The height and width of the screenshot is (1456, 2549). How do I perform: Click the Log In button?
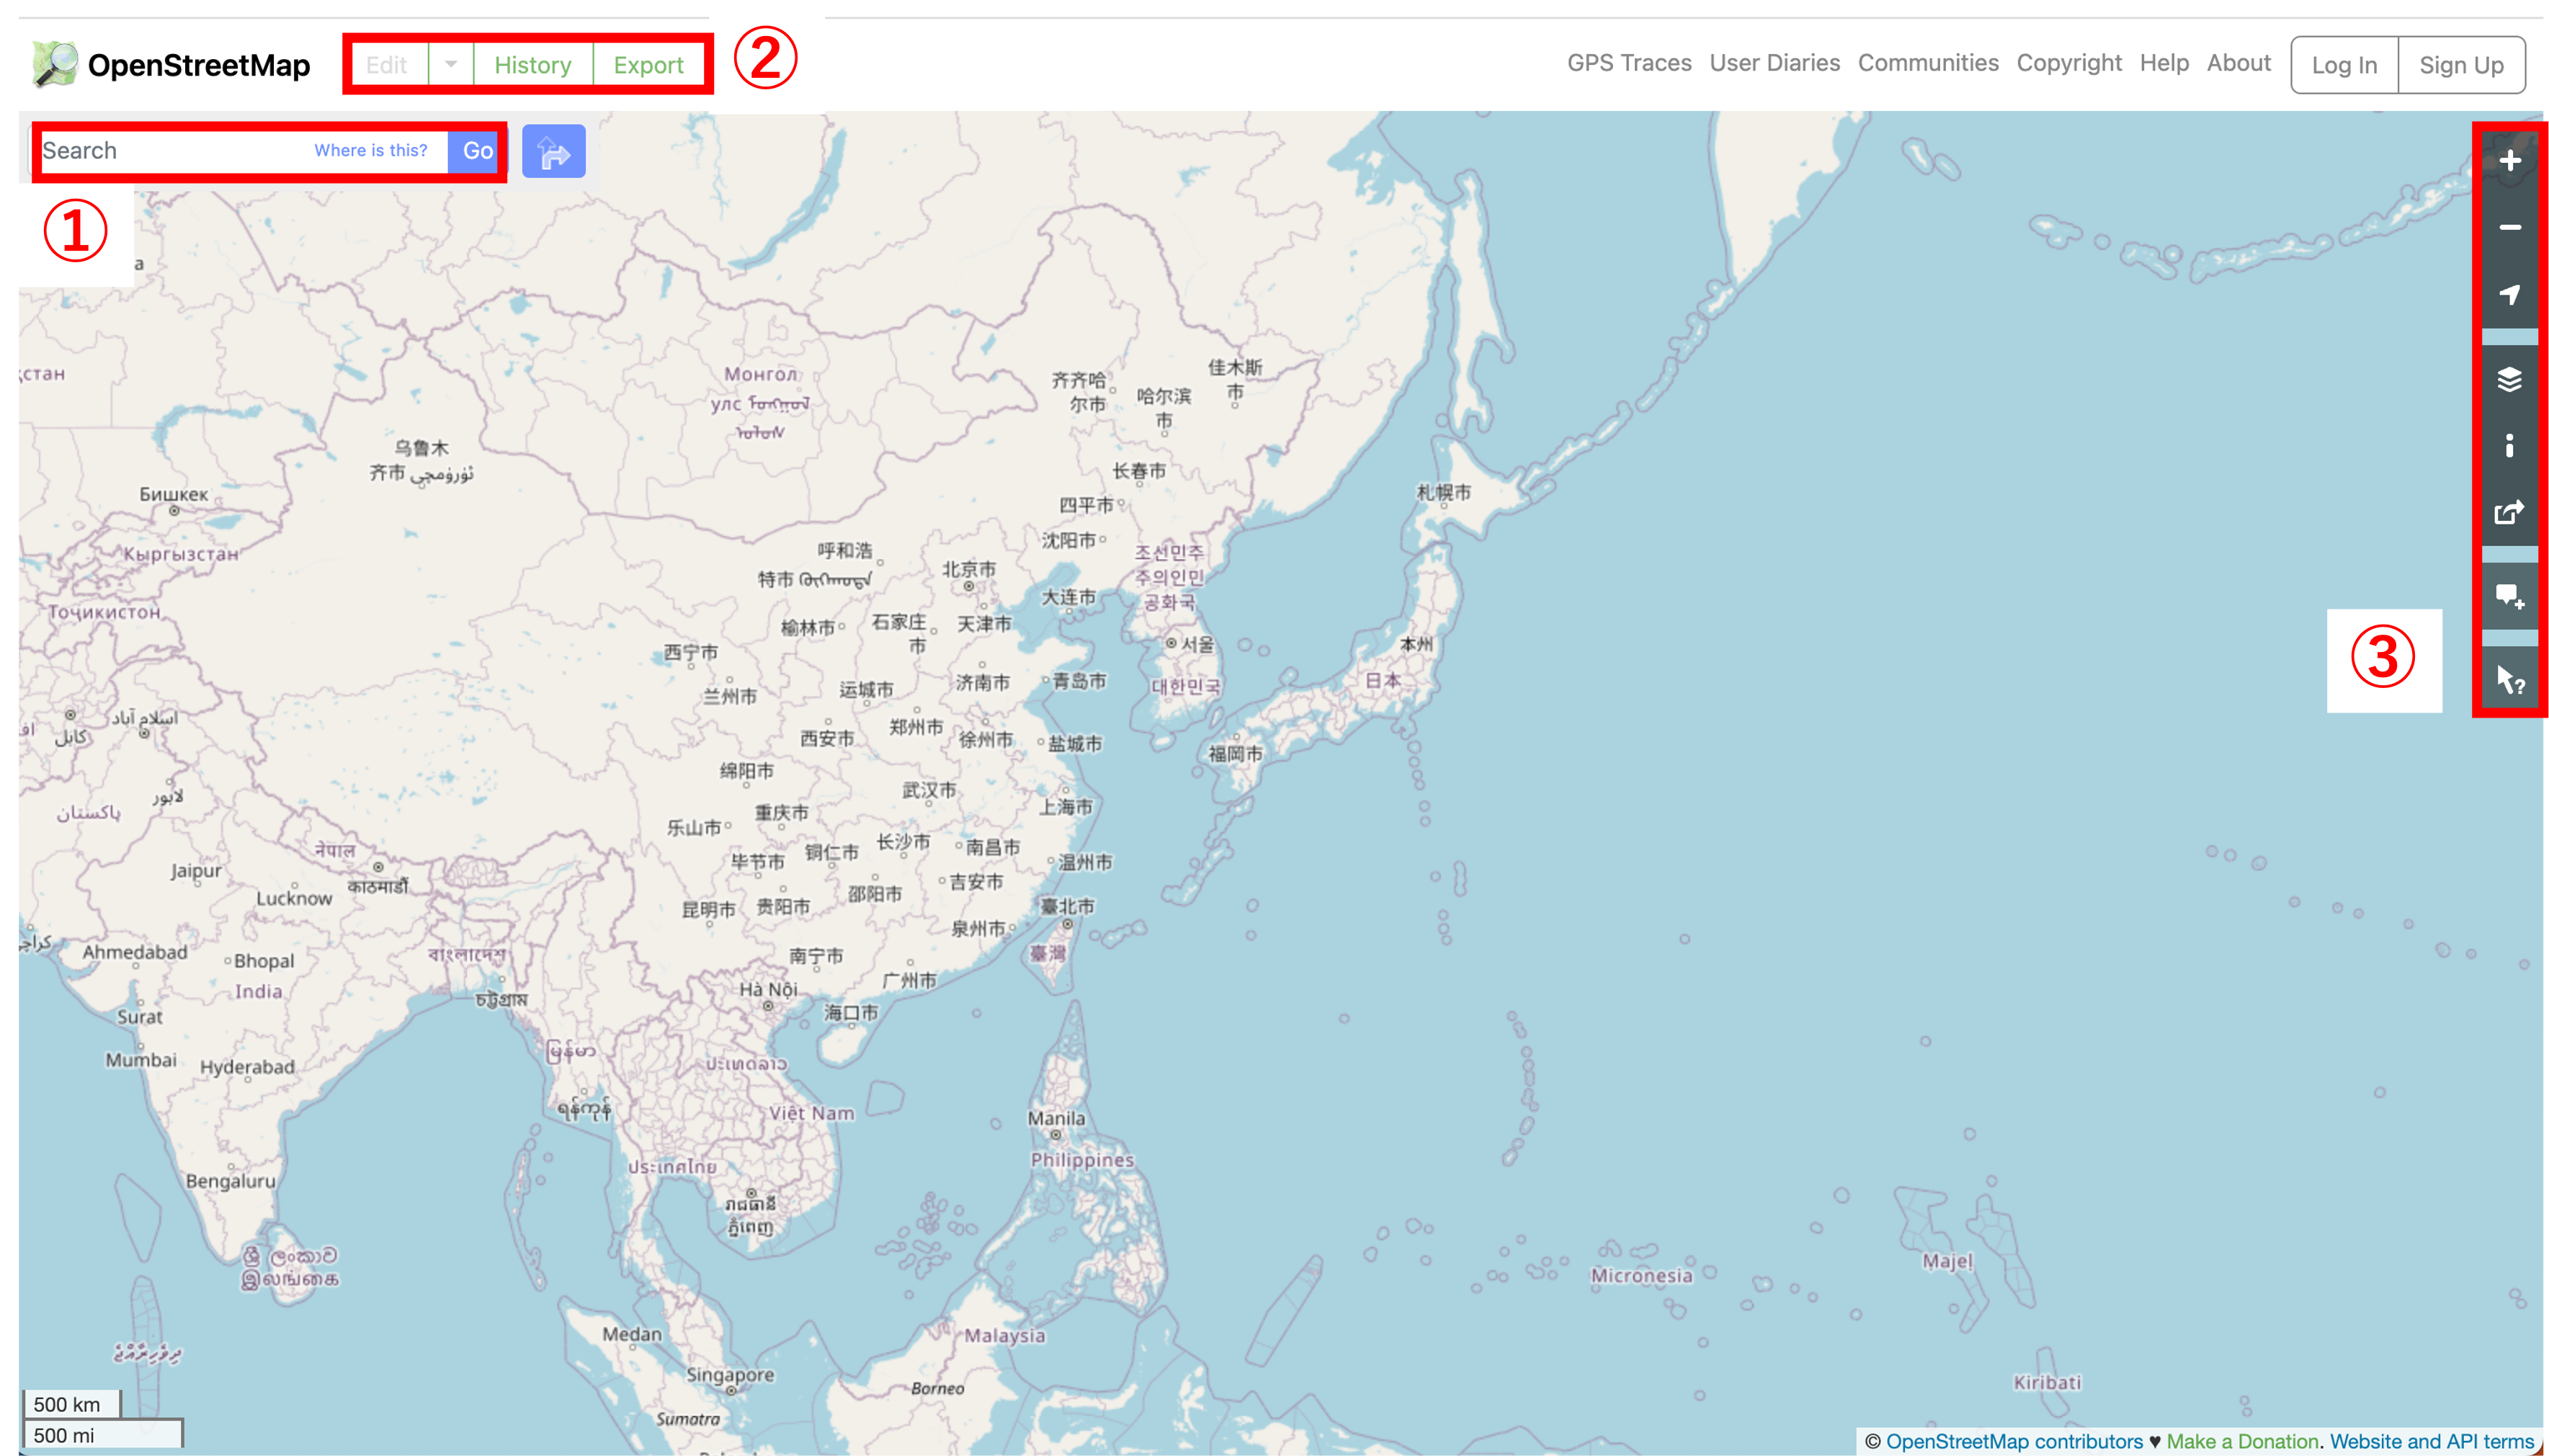tap(2344, 65)
